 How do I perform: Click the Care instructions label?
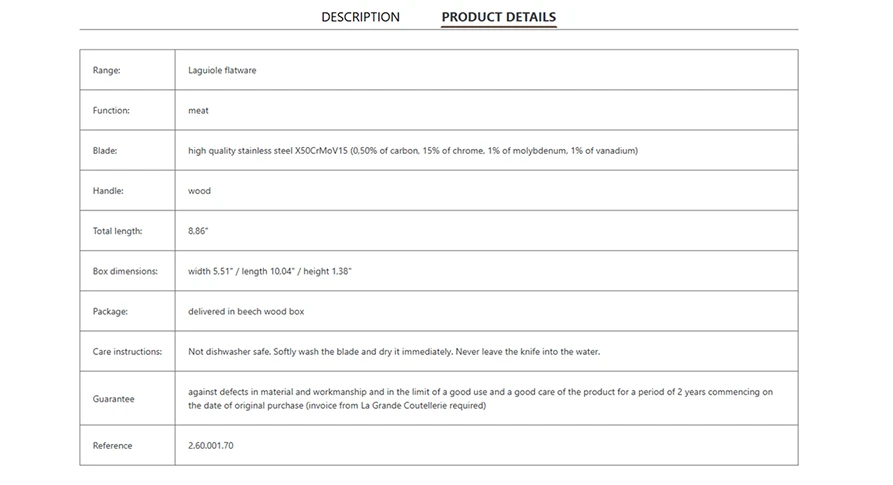[127, 352]
